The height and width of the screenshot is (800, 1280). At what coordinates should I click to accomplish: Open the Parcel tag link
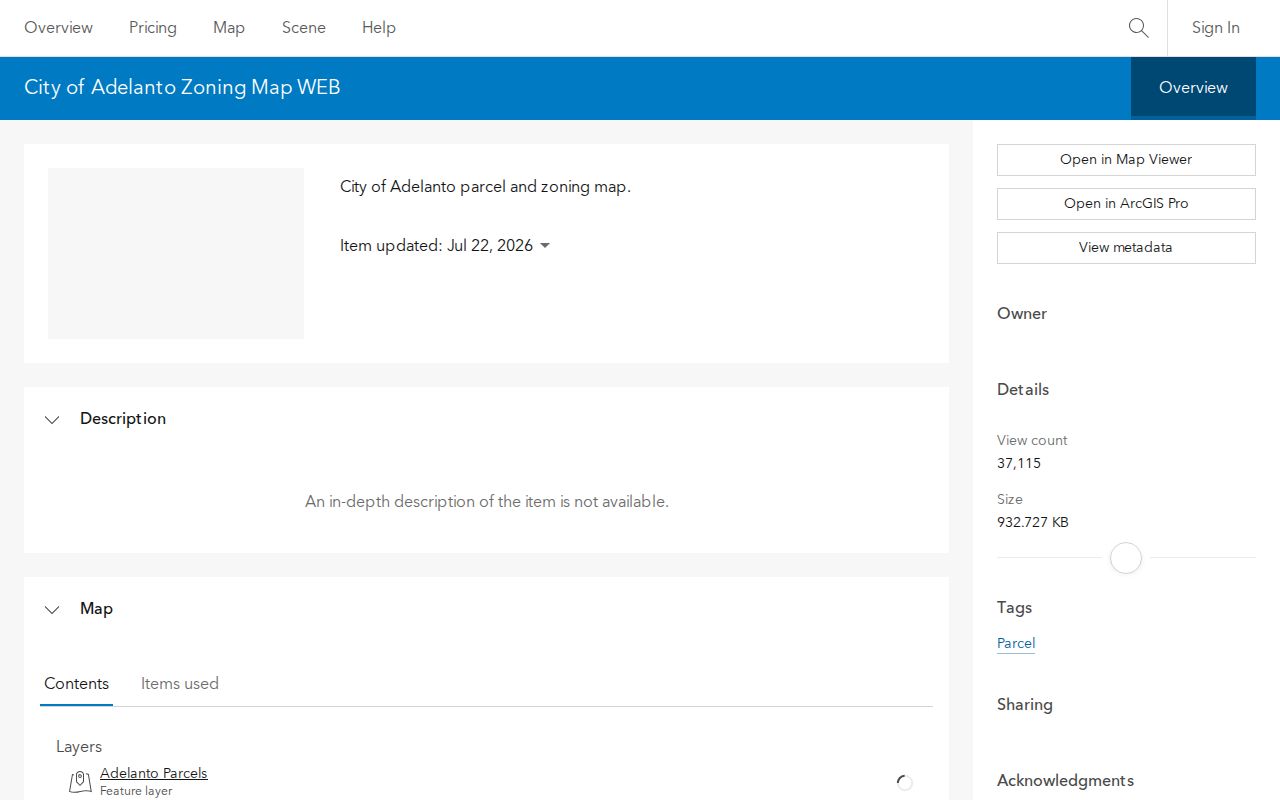click(1016, 643)
